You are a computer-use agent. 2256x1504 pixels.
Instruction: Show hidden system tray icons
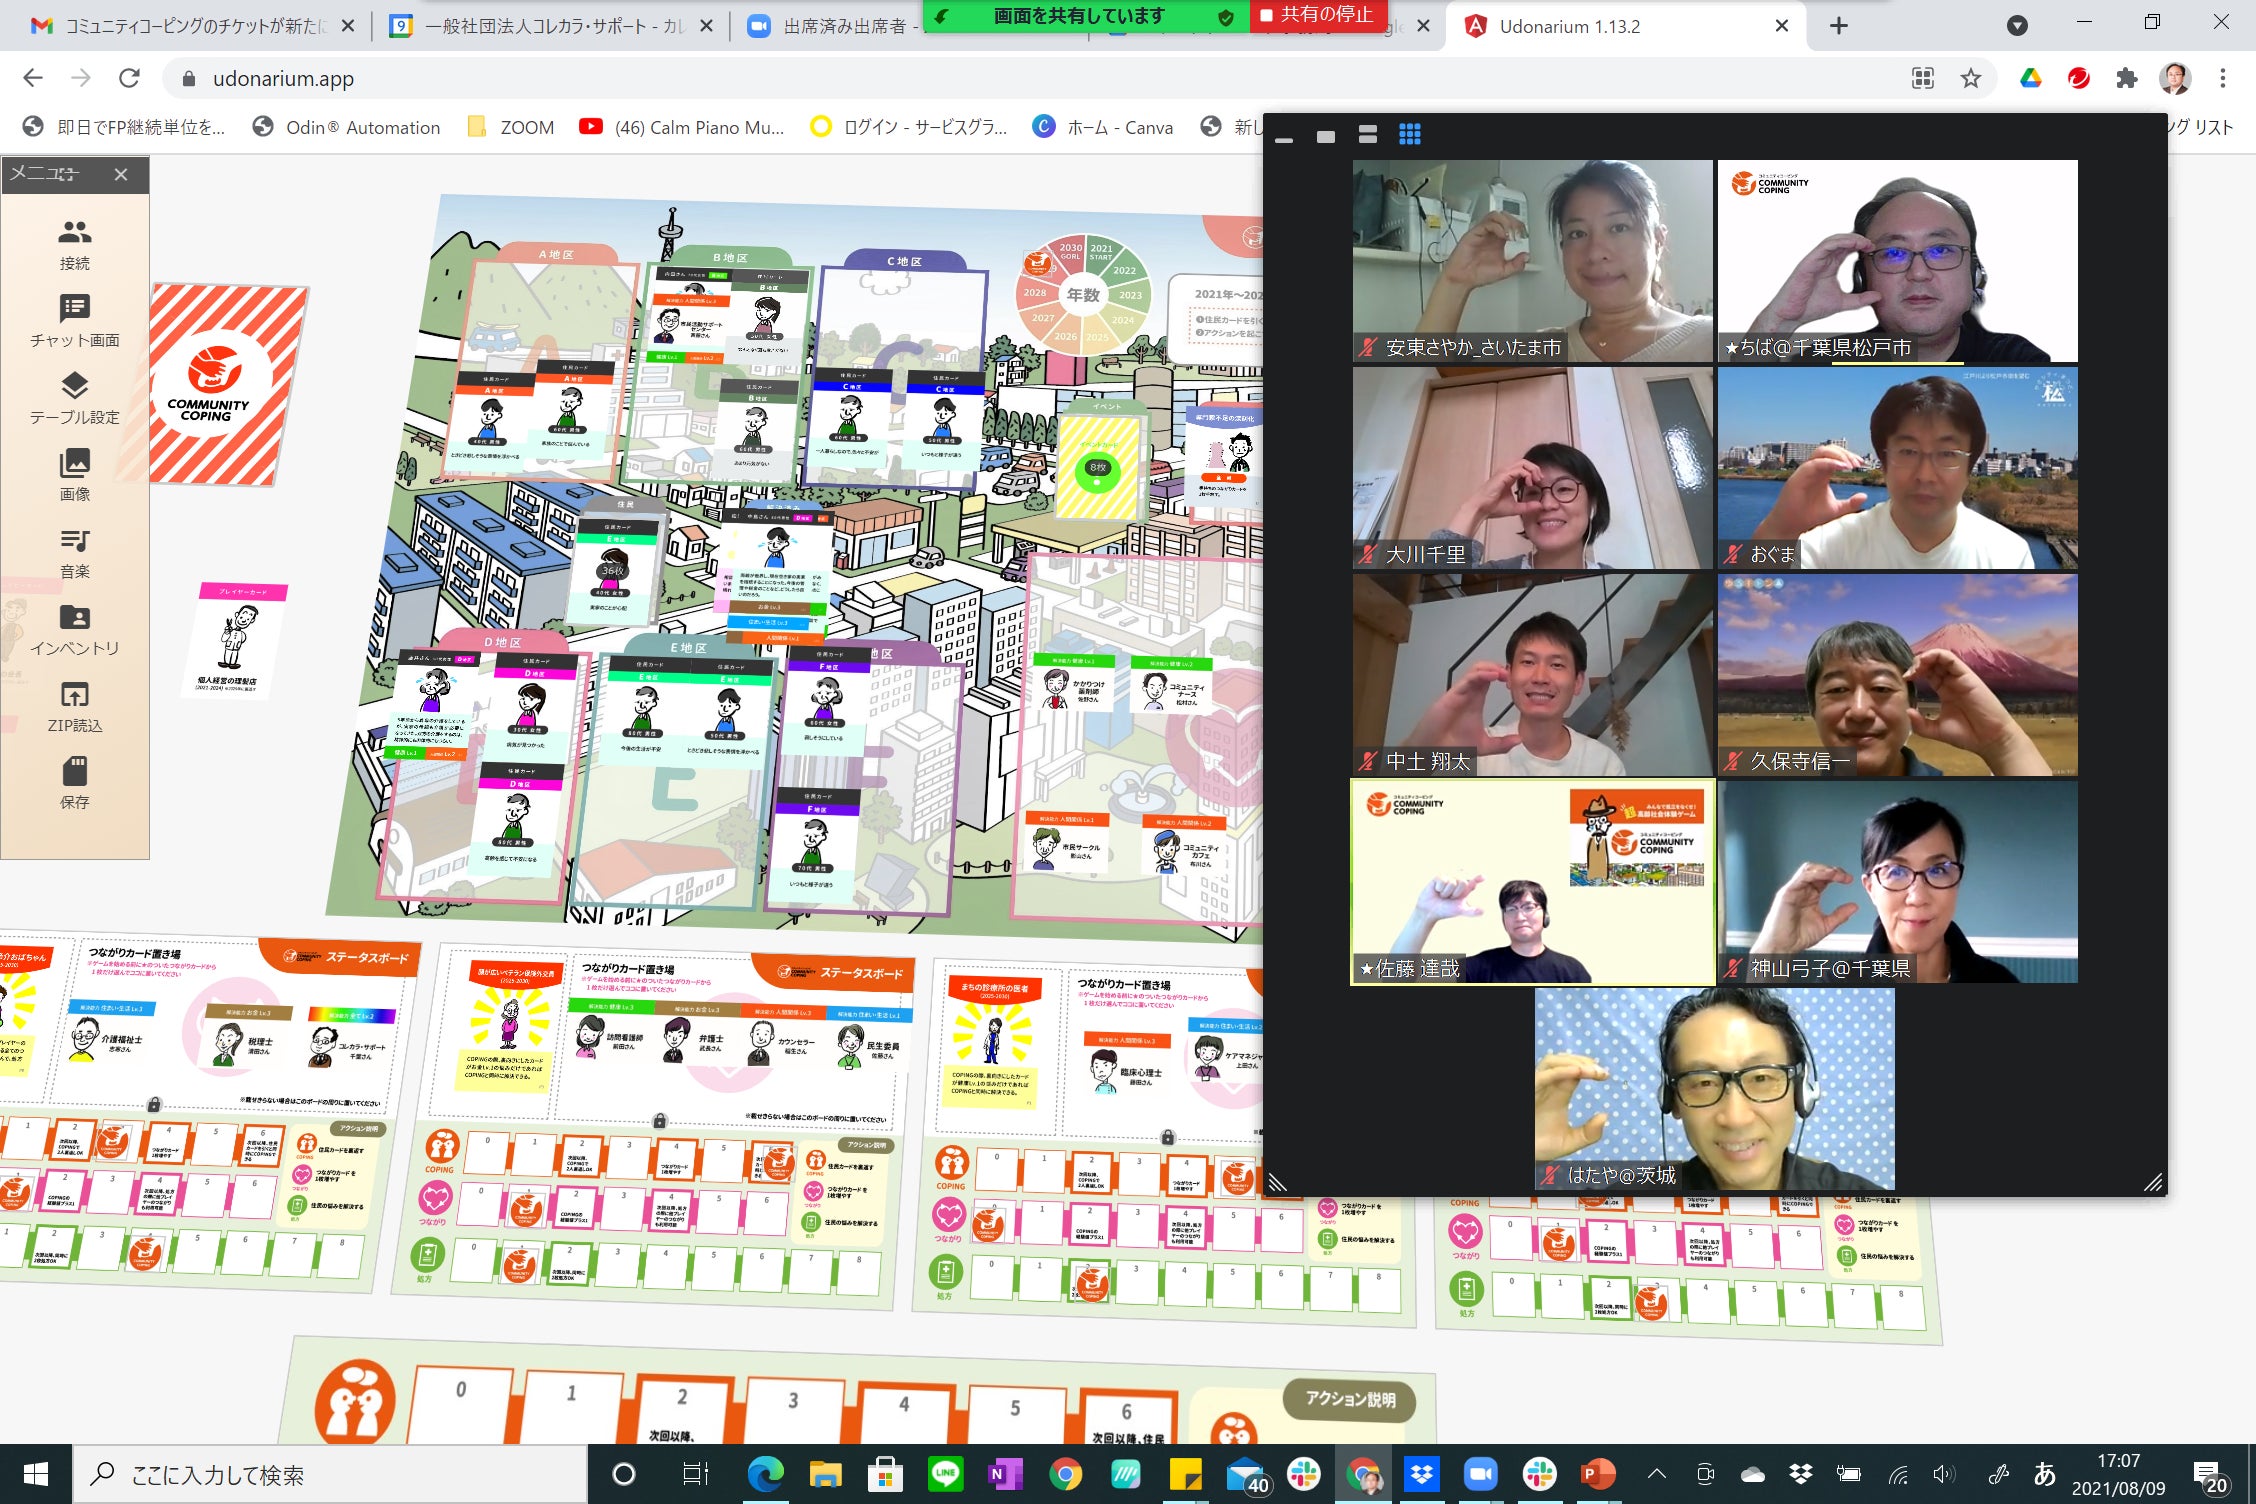(x=1656, y=1473)
